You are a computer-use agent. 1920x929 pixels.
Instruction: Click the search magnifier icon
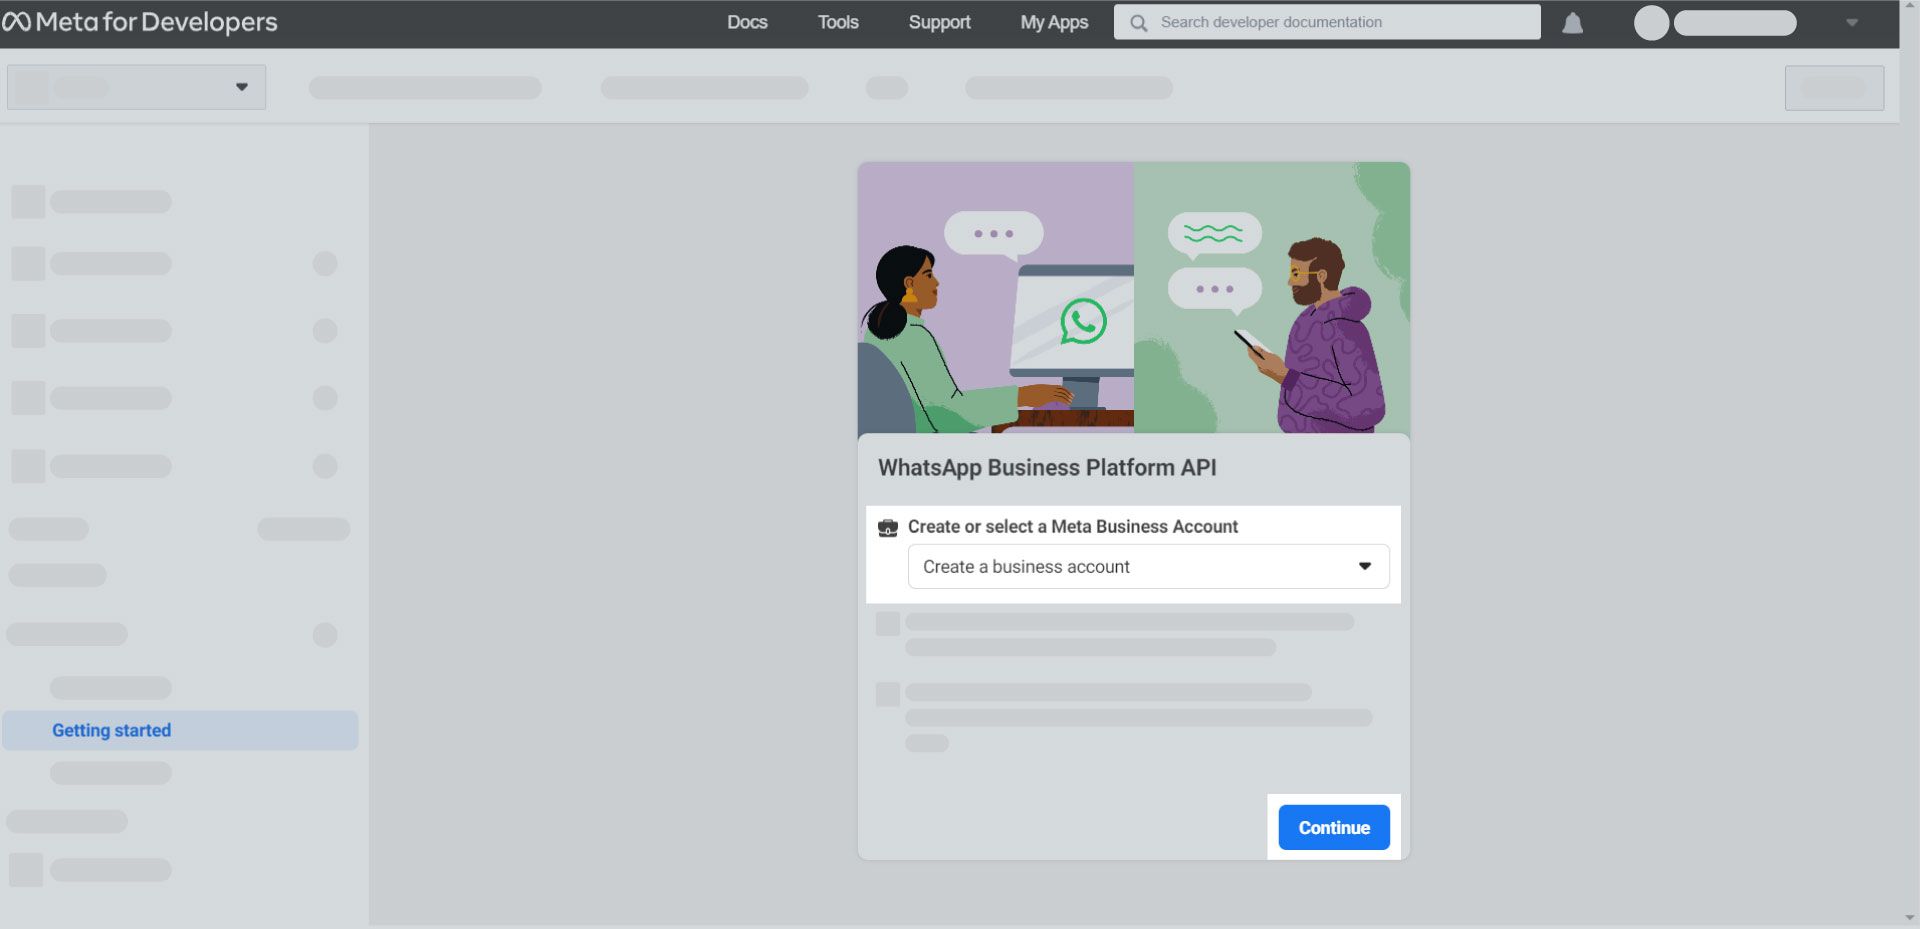(1138, 21)
